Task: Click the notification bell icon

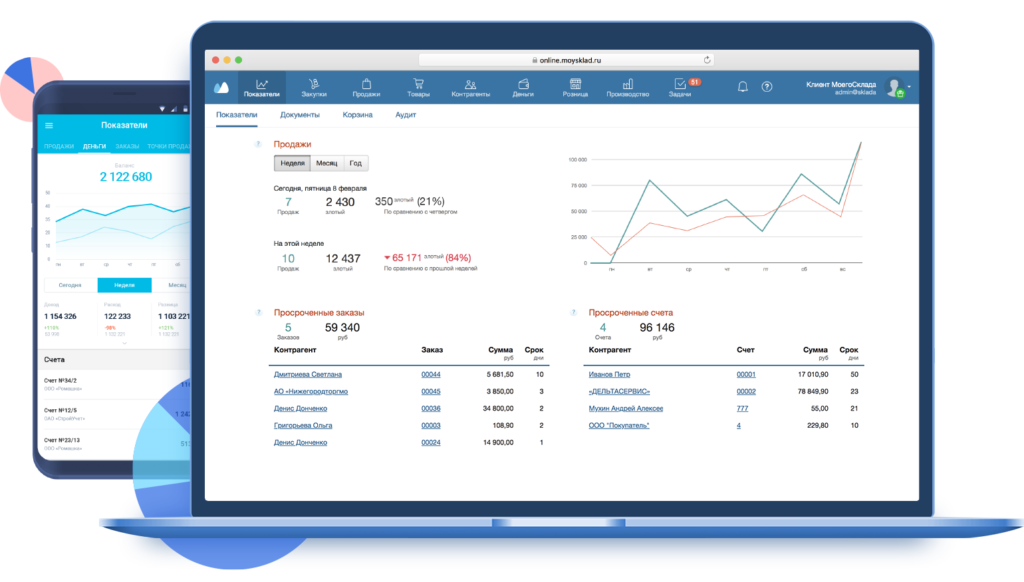Action: tap(742, 84)
